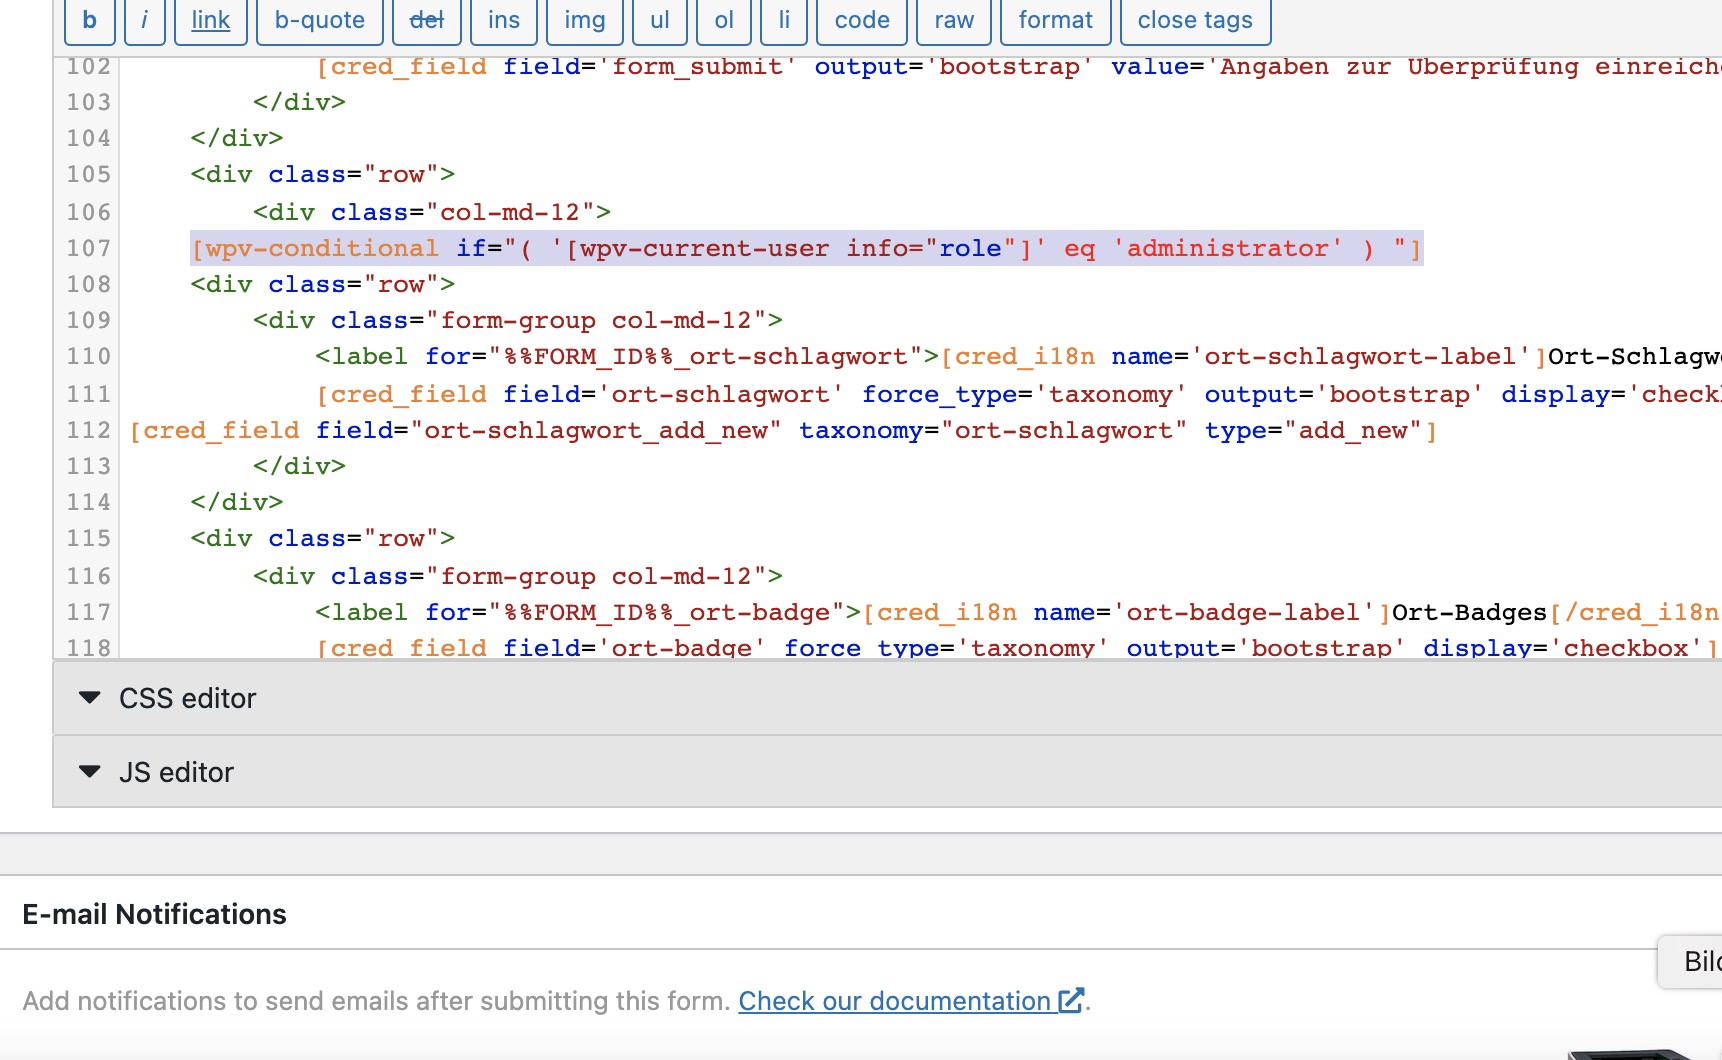Click the italic 'i' quicktag button
Image resolution: width=1722 pixels, height=1060 pixels.
pyautogui.click(x=145, y=21)
